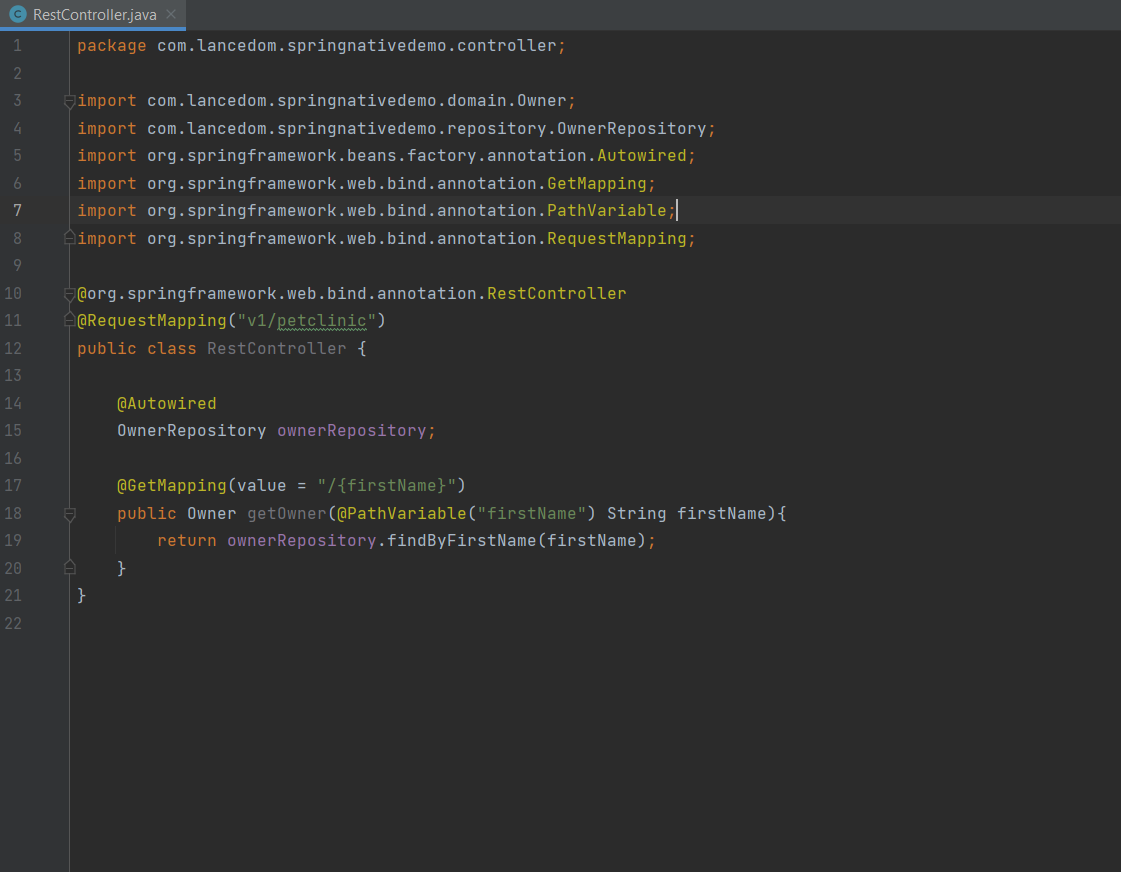Click GetMapping in the line 6 import
This screenshot has height=872, width=1121.
click(596, 184)
